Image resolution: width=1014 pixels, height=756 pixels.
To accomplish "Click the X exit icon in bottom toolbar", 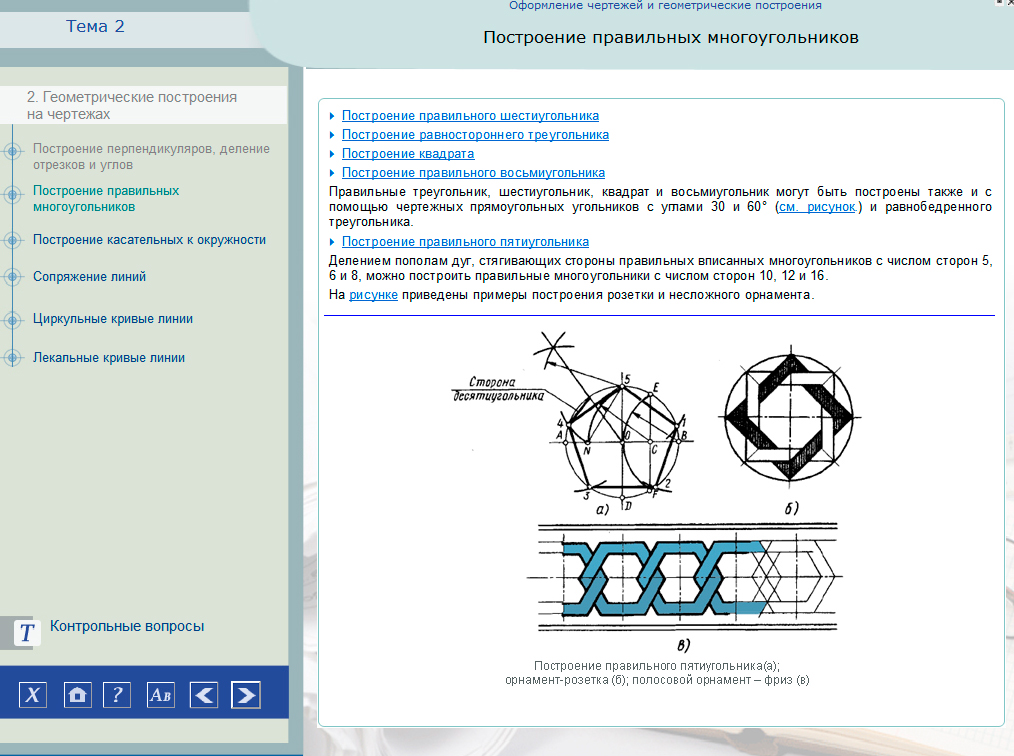I will (32, 695).
